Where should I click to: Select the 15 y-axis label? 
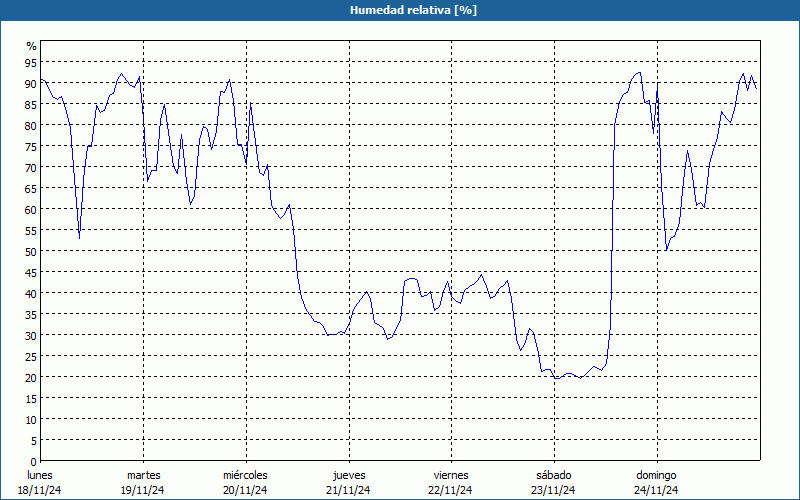pyautogui.click(x=32, y=398)
